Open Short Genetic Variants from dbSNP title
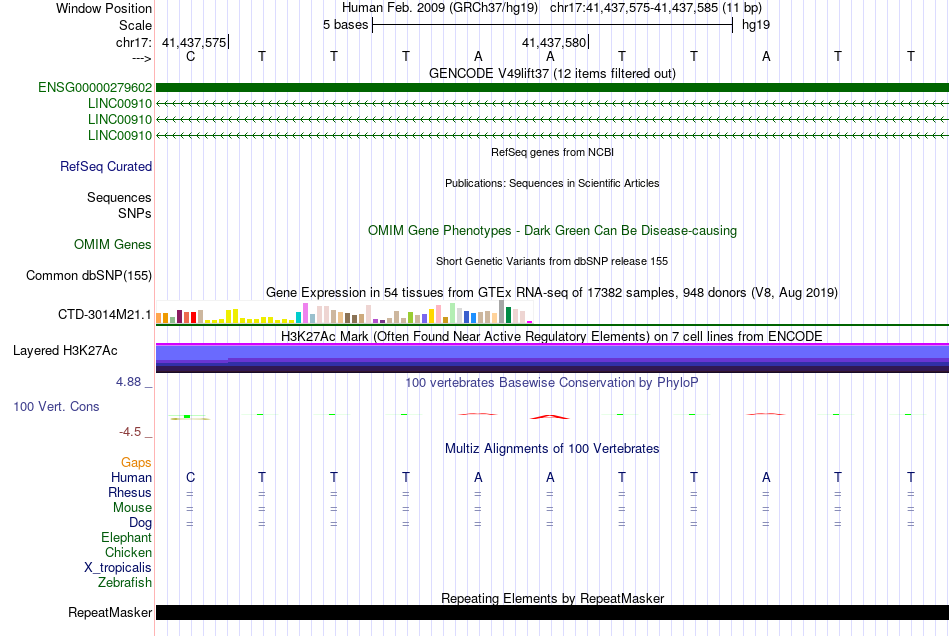Image resolution: width=950 pixels, height=636 pixels. pyautogui.click(x=552, y=262)
